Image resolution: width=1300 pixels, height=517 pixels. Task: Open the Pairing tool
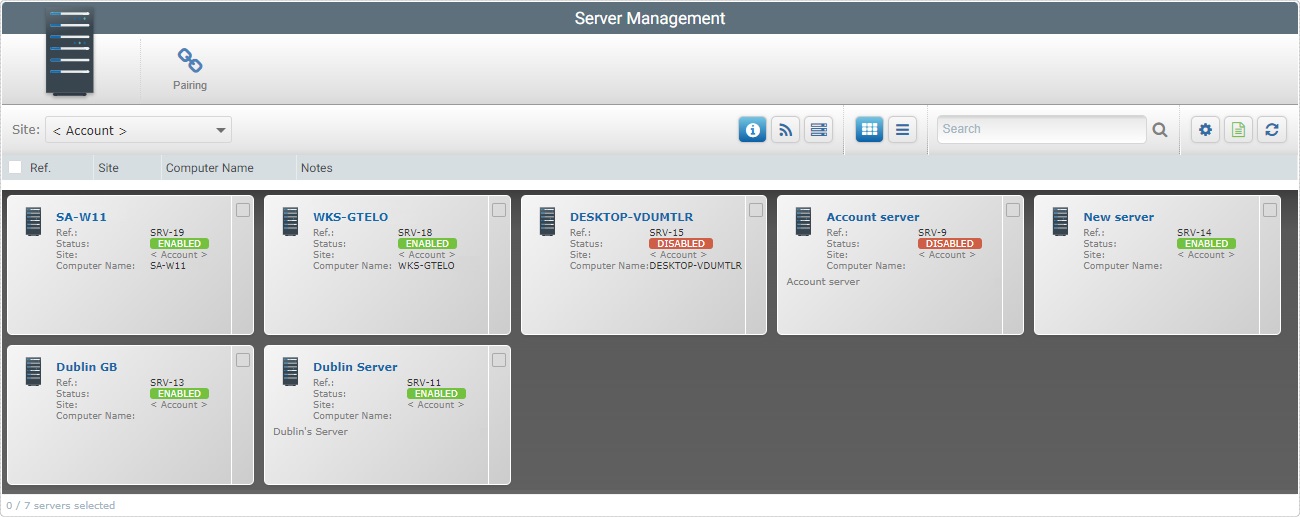click(189, 70)
